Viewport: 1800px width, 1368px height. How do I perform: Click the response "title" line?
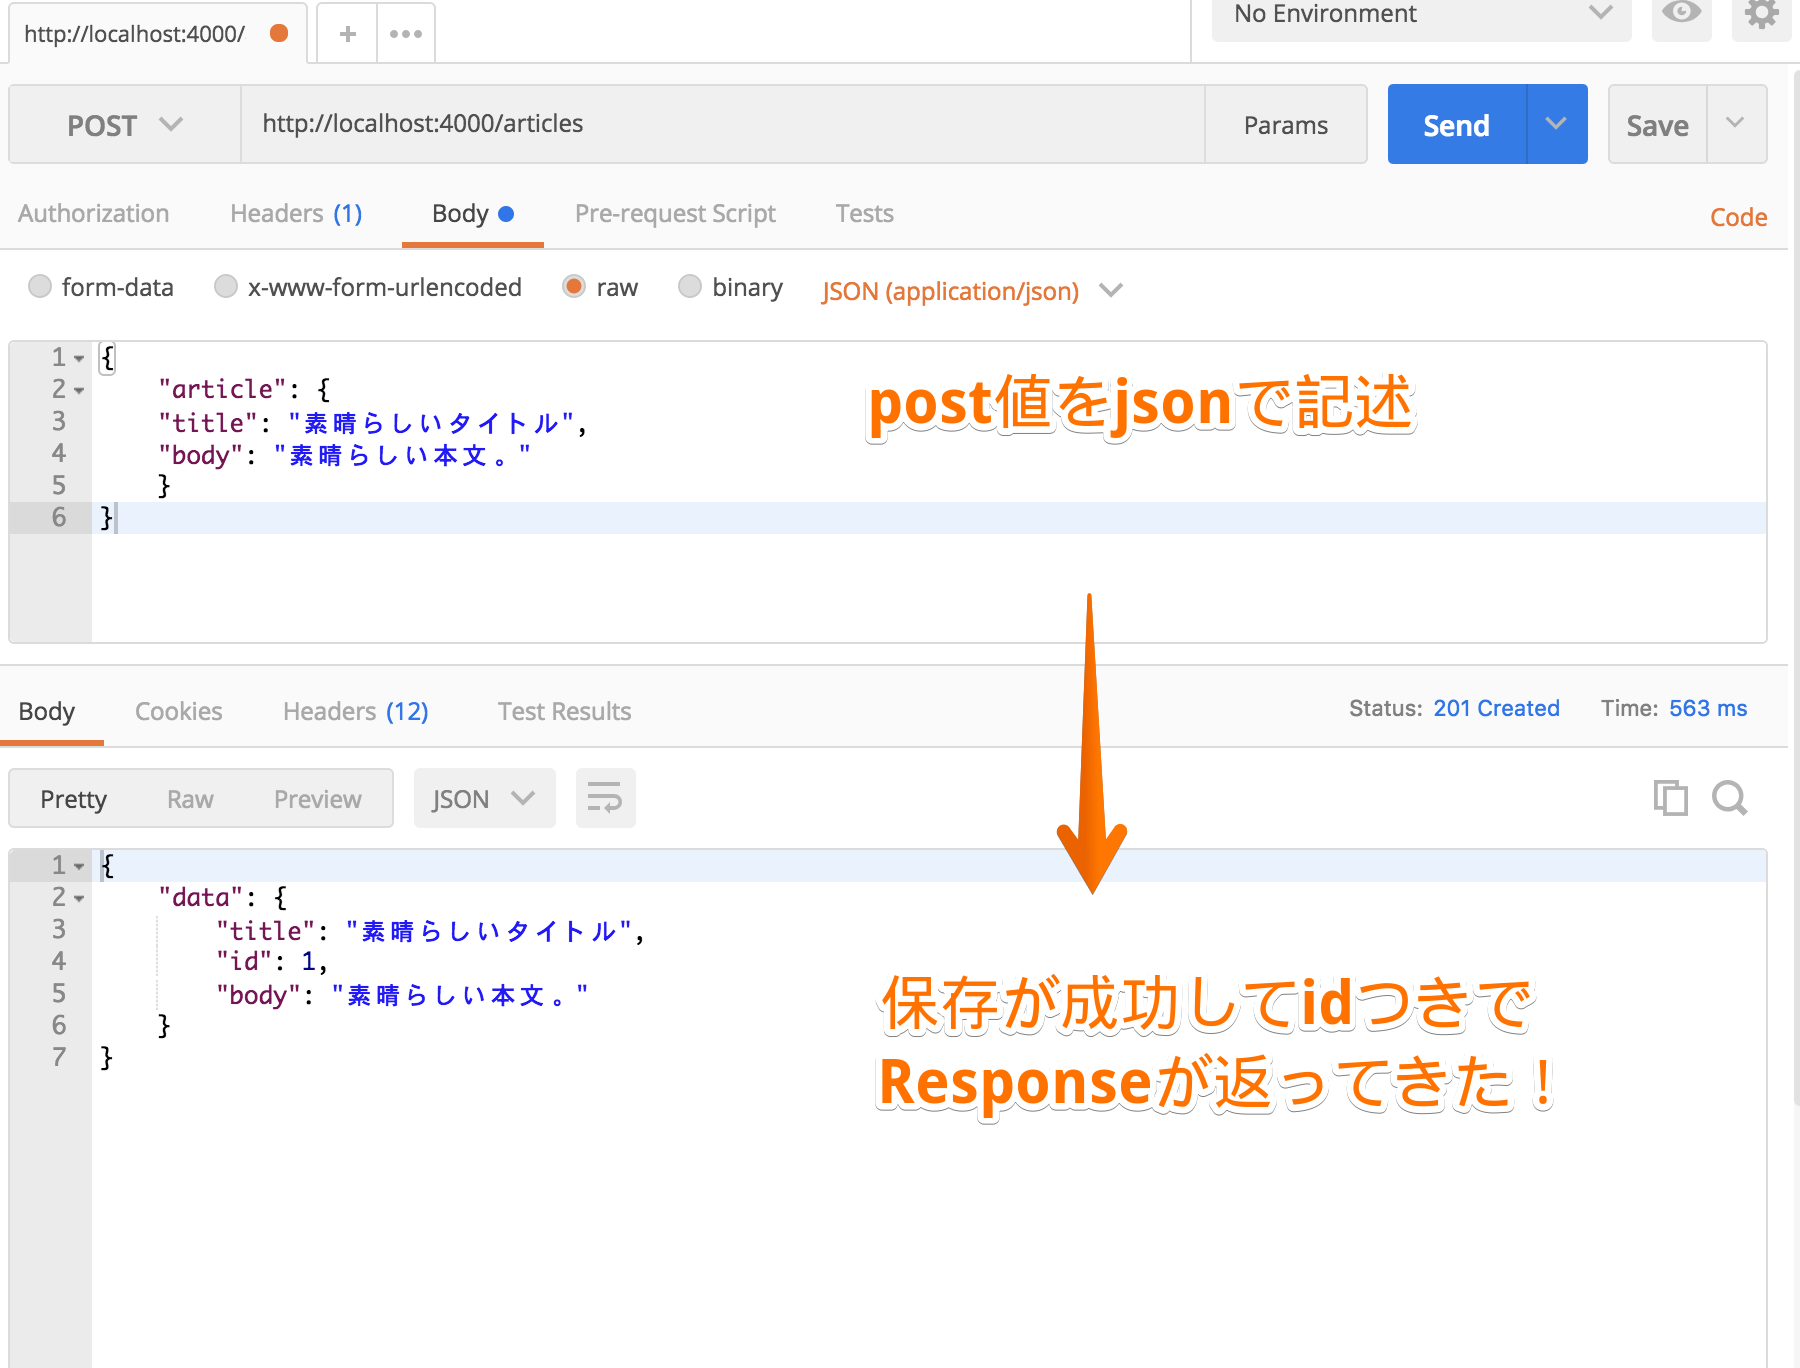430,931
